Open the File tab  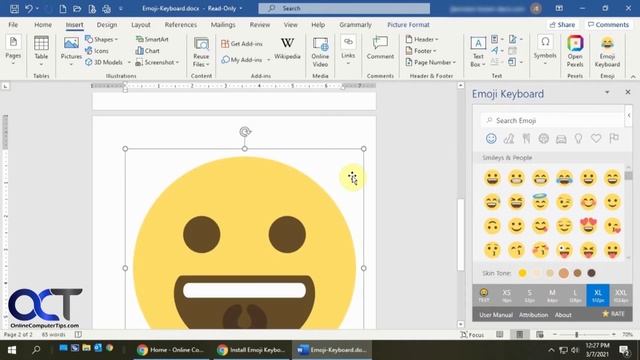pos(13,24)
